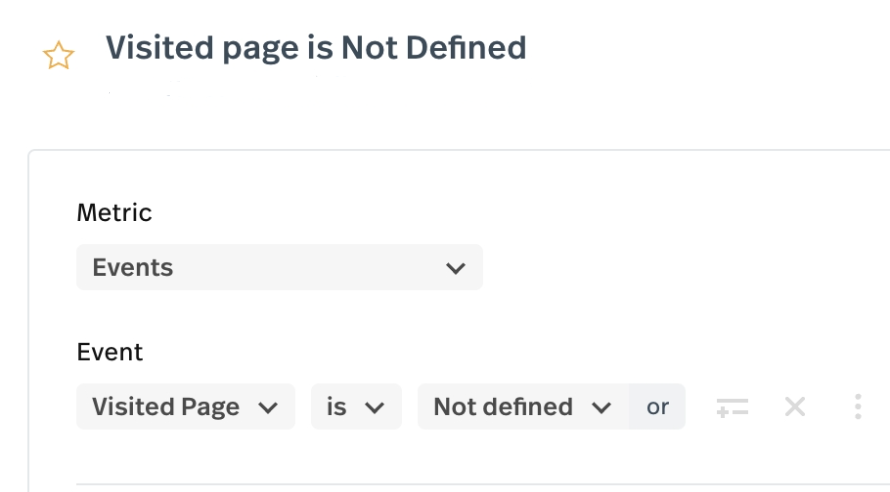Add an "or" condition
Screen dimensions: 890x492
658,407
